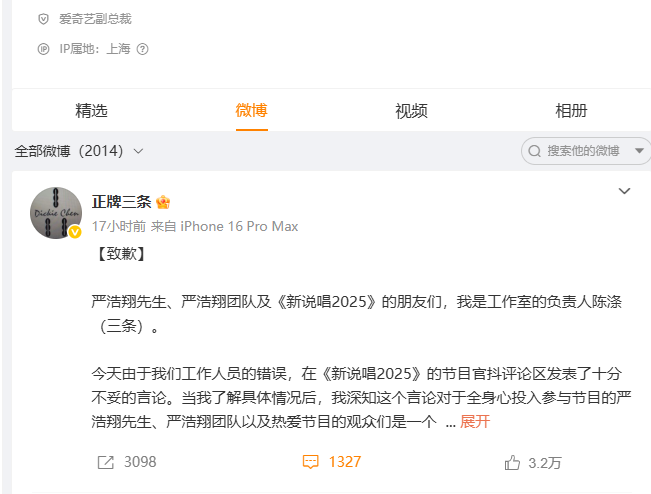Switch to the 视频 tab
This screenshot has width=651, height=494.
(411, 111)
